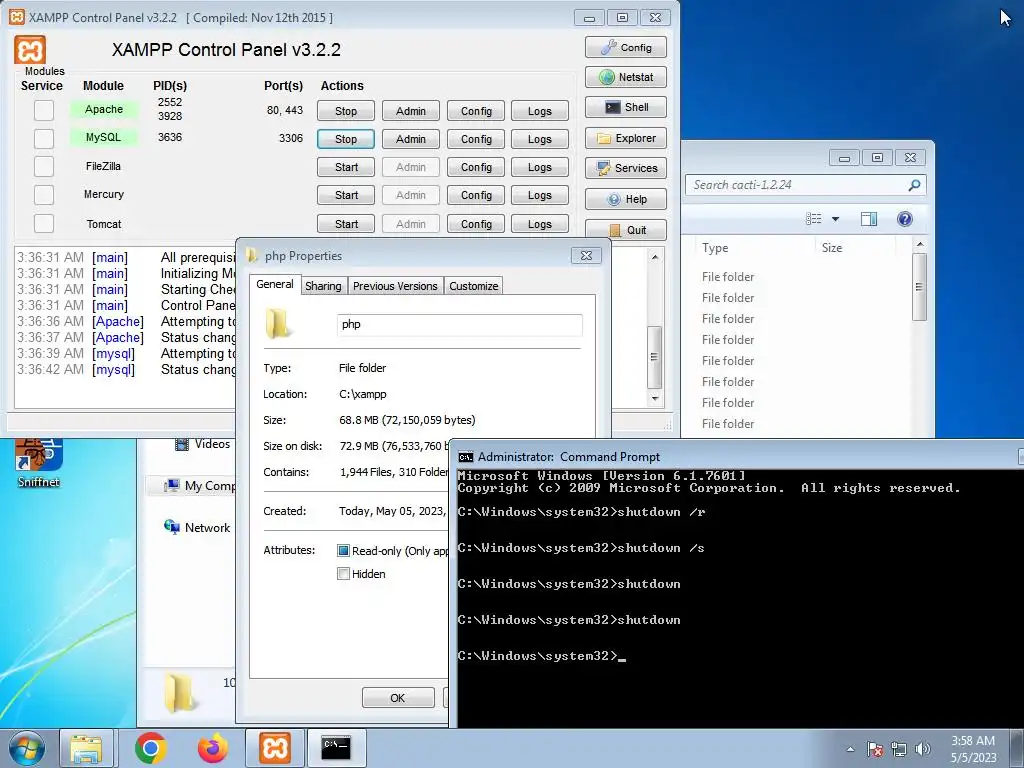Open Services from XAMPP panel
This screenshot has width=1024, height=768.
(x=626, y=168)
